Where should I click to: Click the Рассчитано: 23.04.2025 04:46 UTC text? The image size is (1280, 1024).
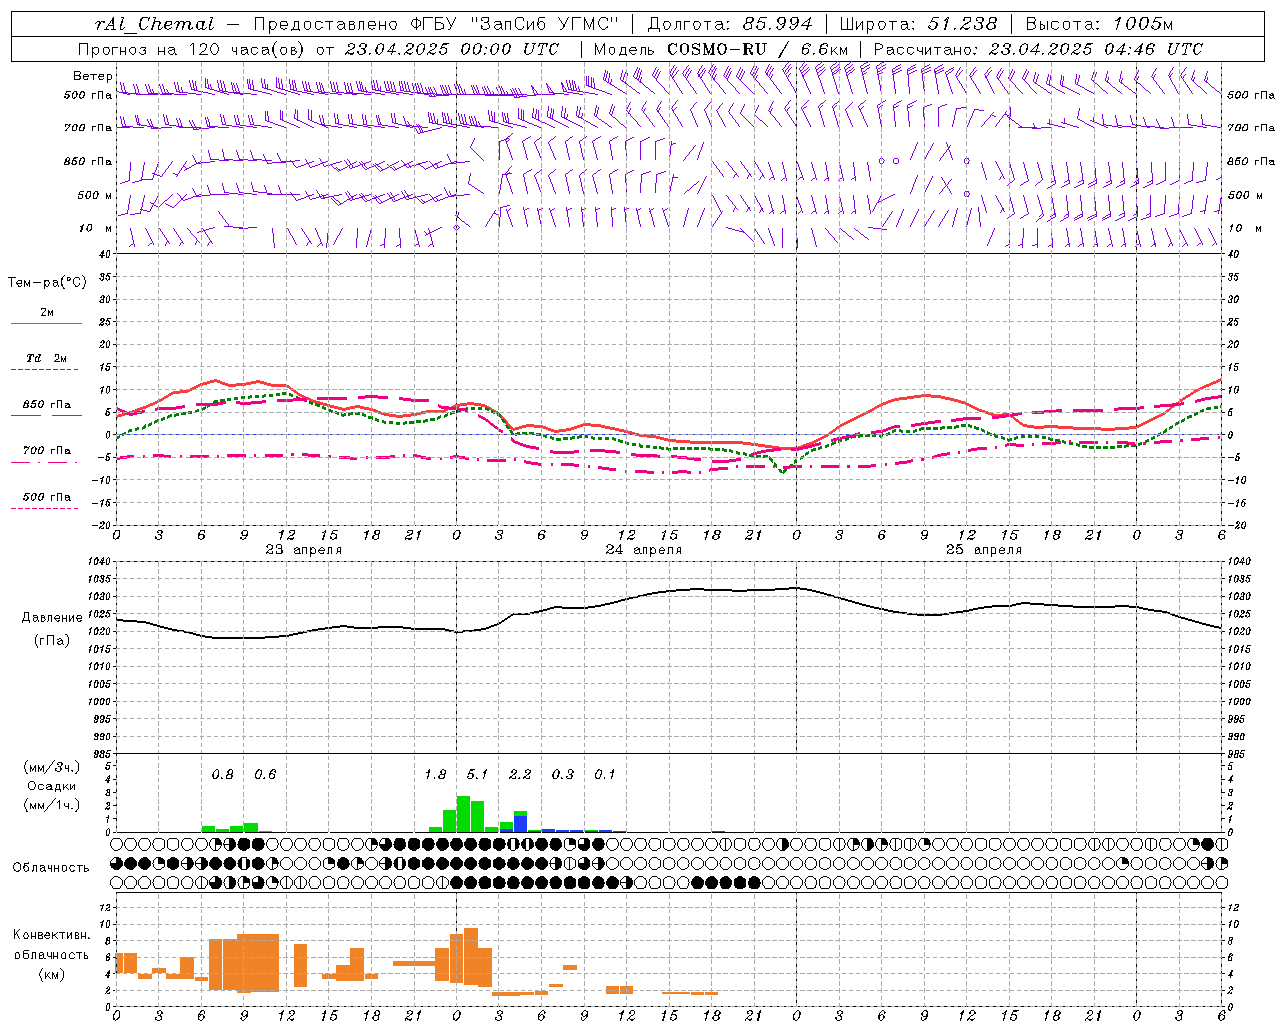tap(1038, 49)
